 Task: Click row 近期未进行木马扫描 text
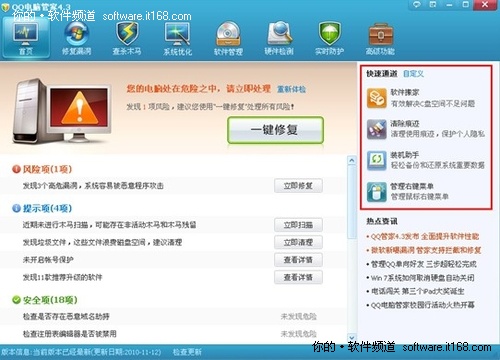pos(109,225)
